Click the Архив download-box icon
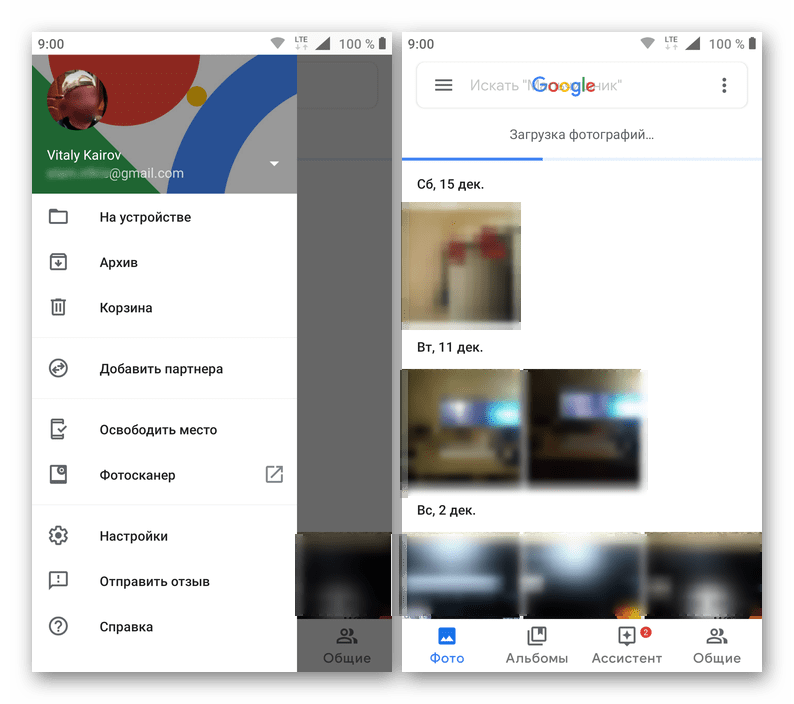 point(58,262)
